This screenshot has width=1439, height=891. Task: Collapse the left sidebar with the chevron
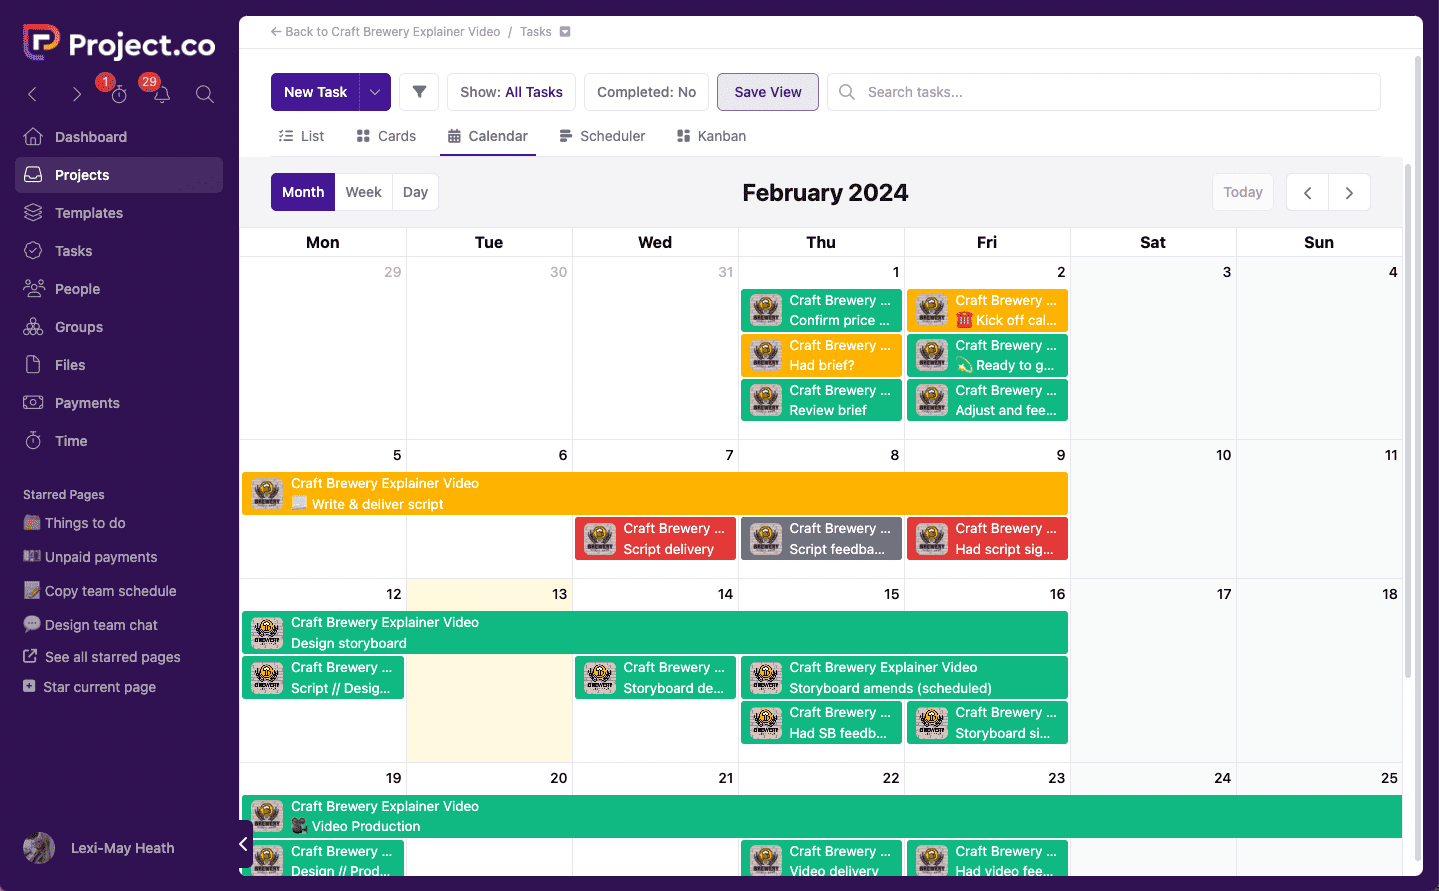click(x=242, y=845)
